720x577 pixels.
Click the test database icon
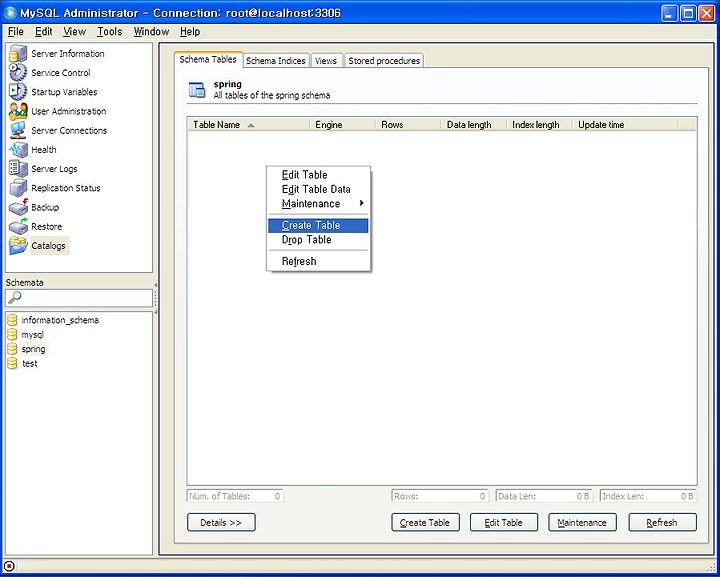click(12, 364)
